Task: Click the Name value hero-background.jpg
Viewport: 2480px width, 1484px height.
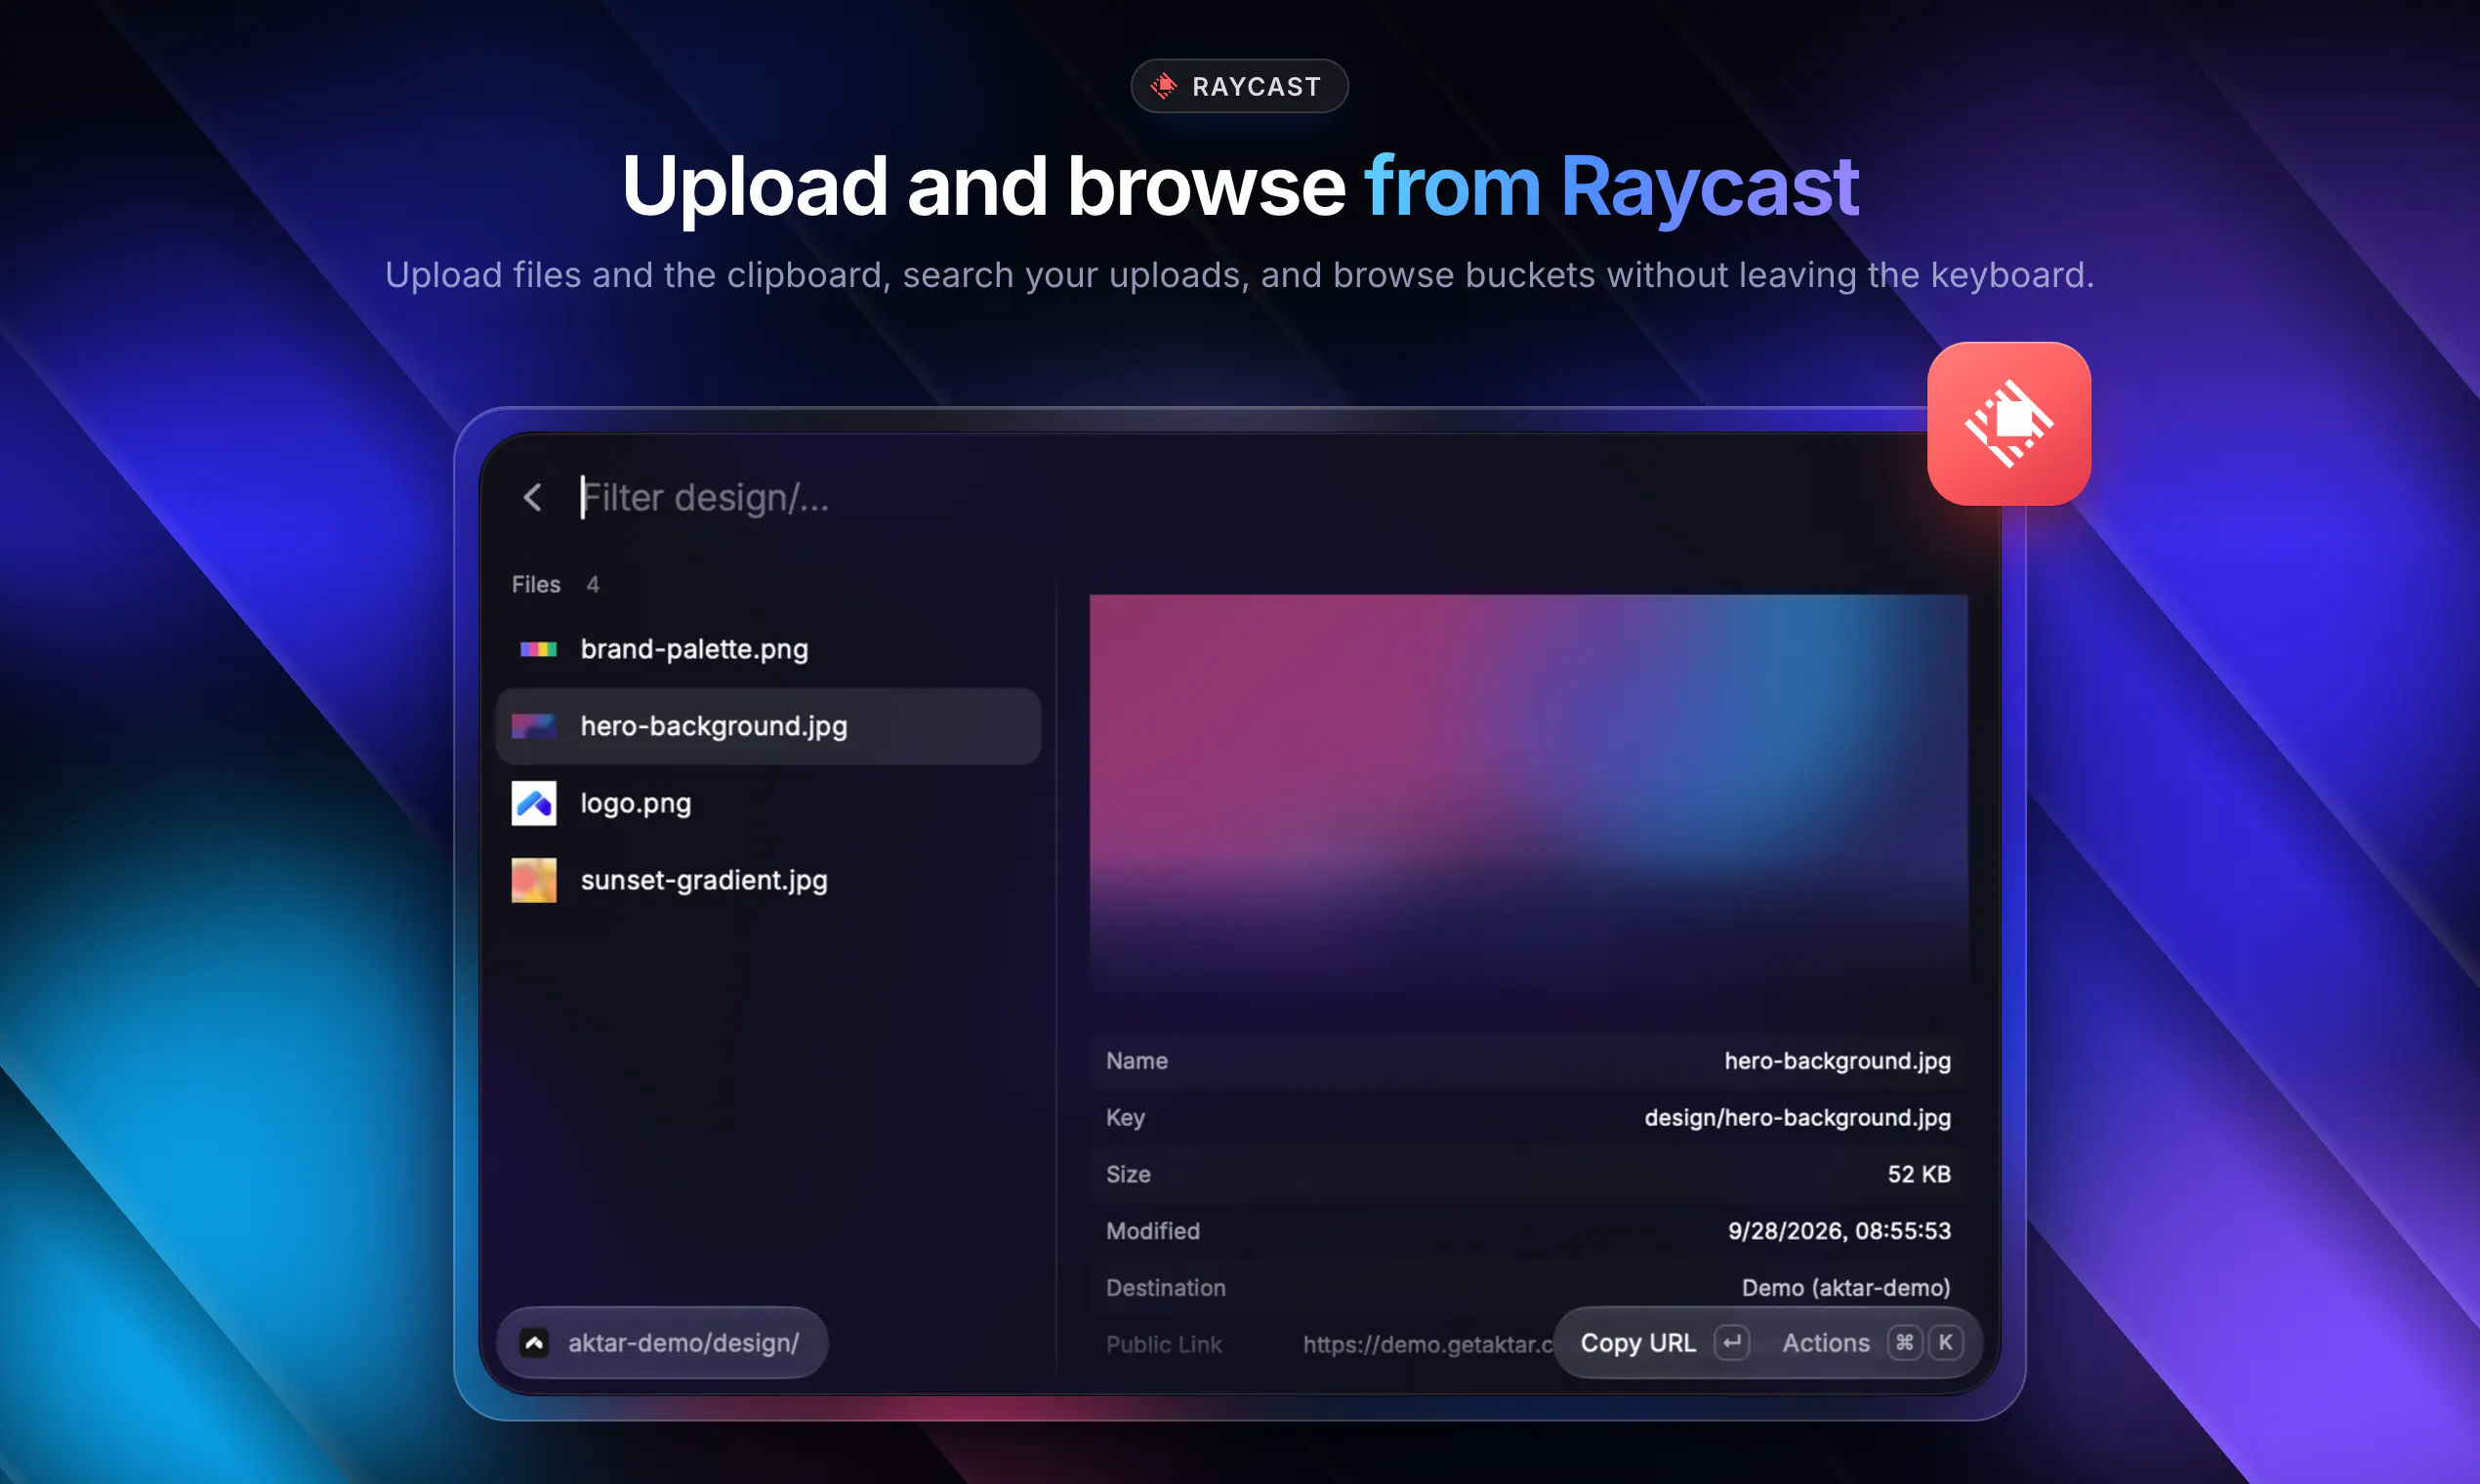Action: point(1837,1061)
